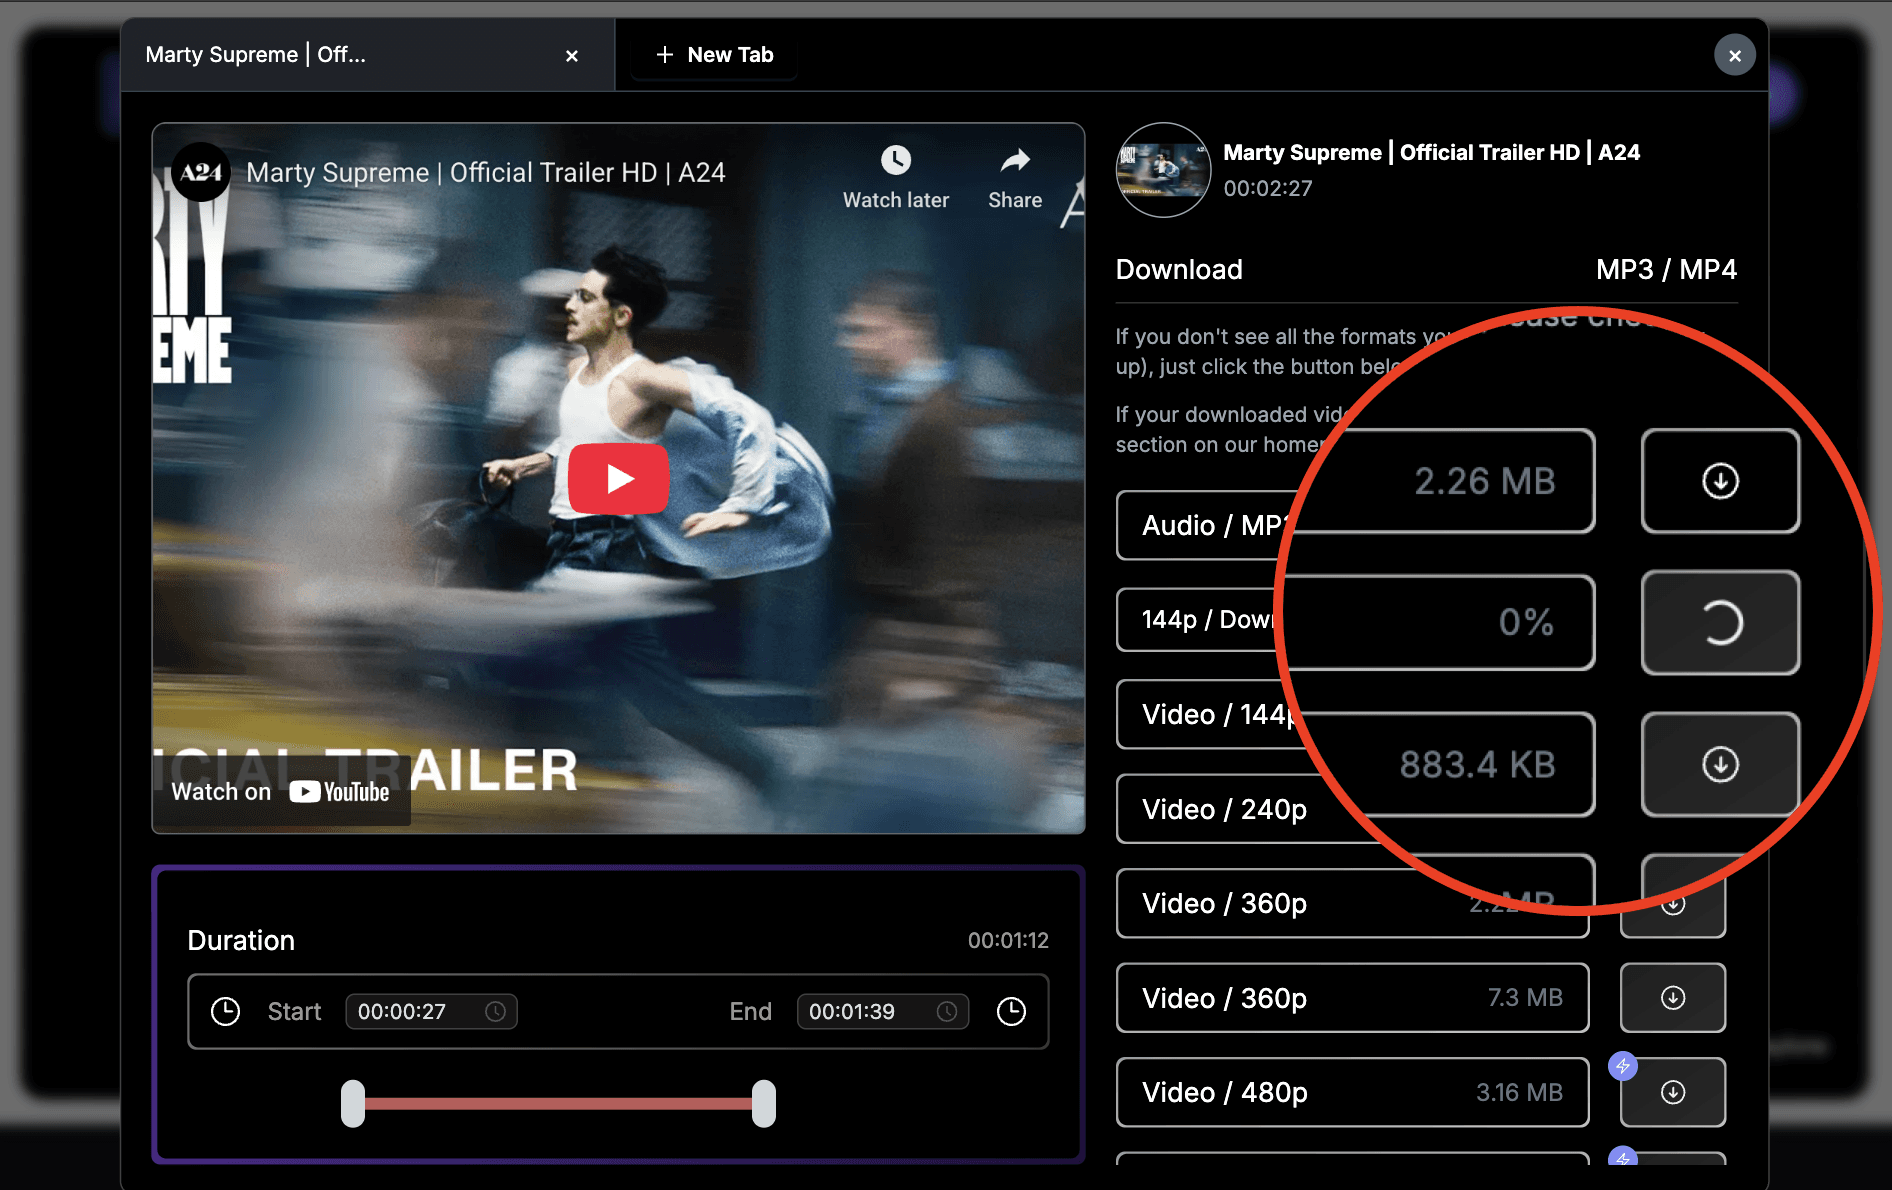The image size is (1892, 1190).
Task: Select the Video / 360p 7.3 MB row
Action: pyautogui.click(x=1352, y=998)
